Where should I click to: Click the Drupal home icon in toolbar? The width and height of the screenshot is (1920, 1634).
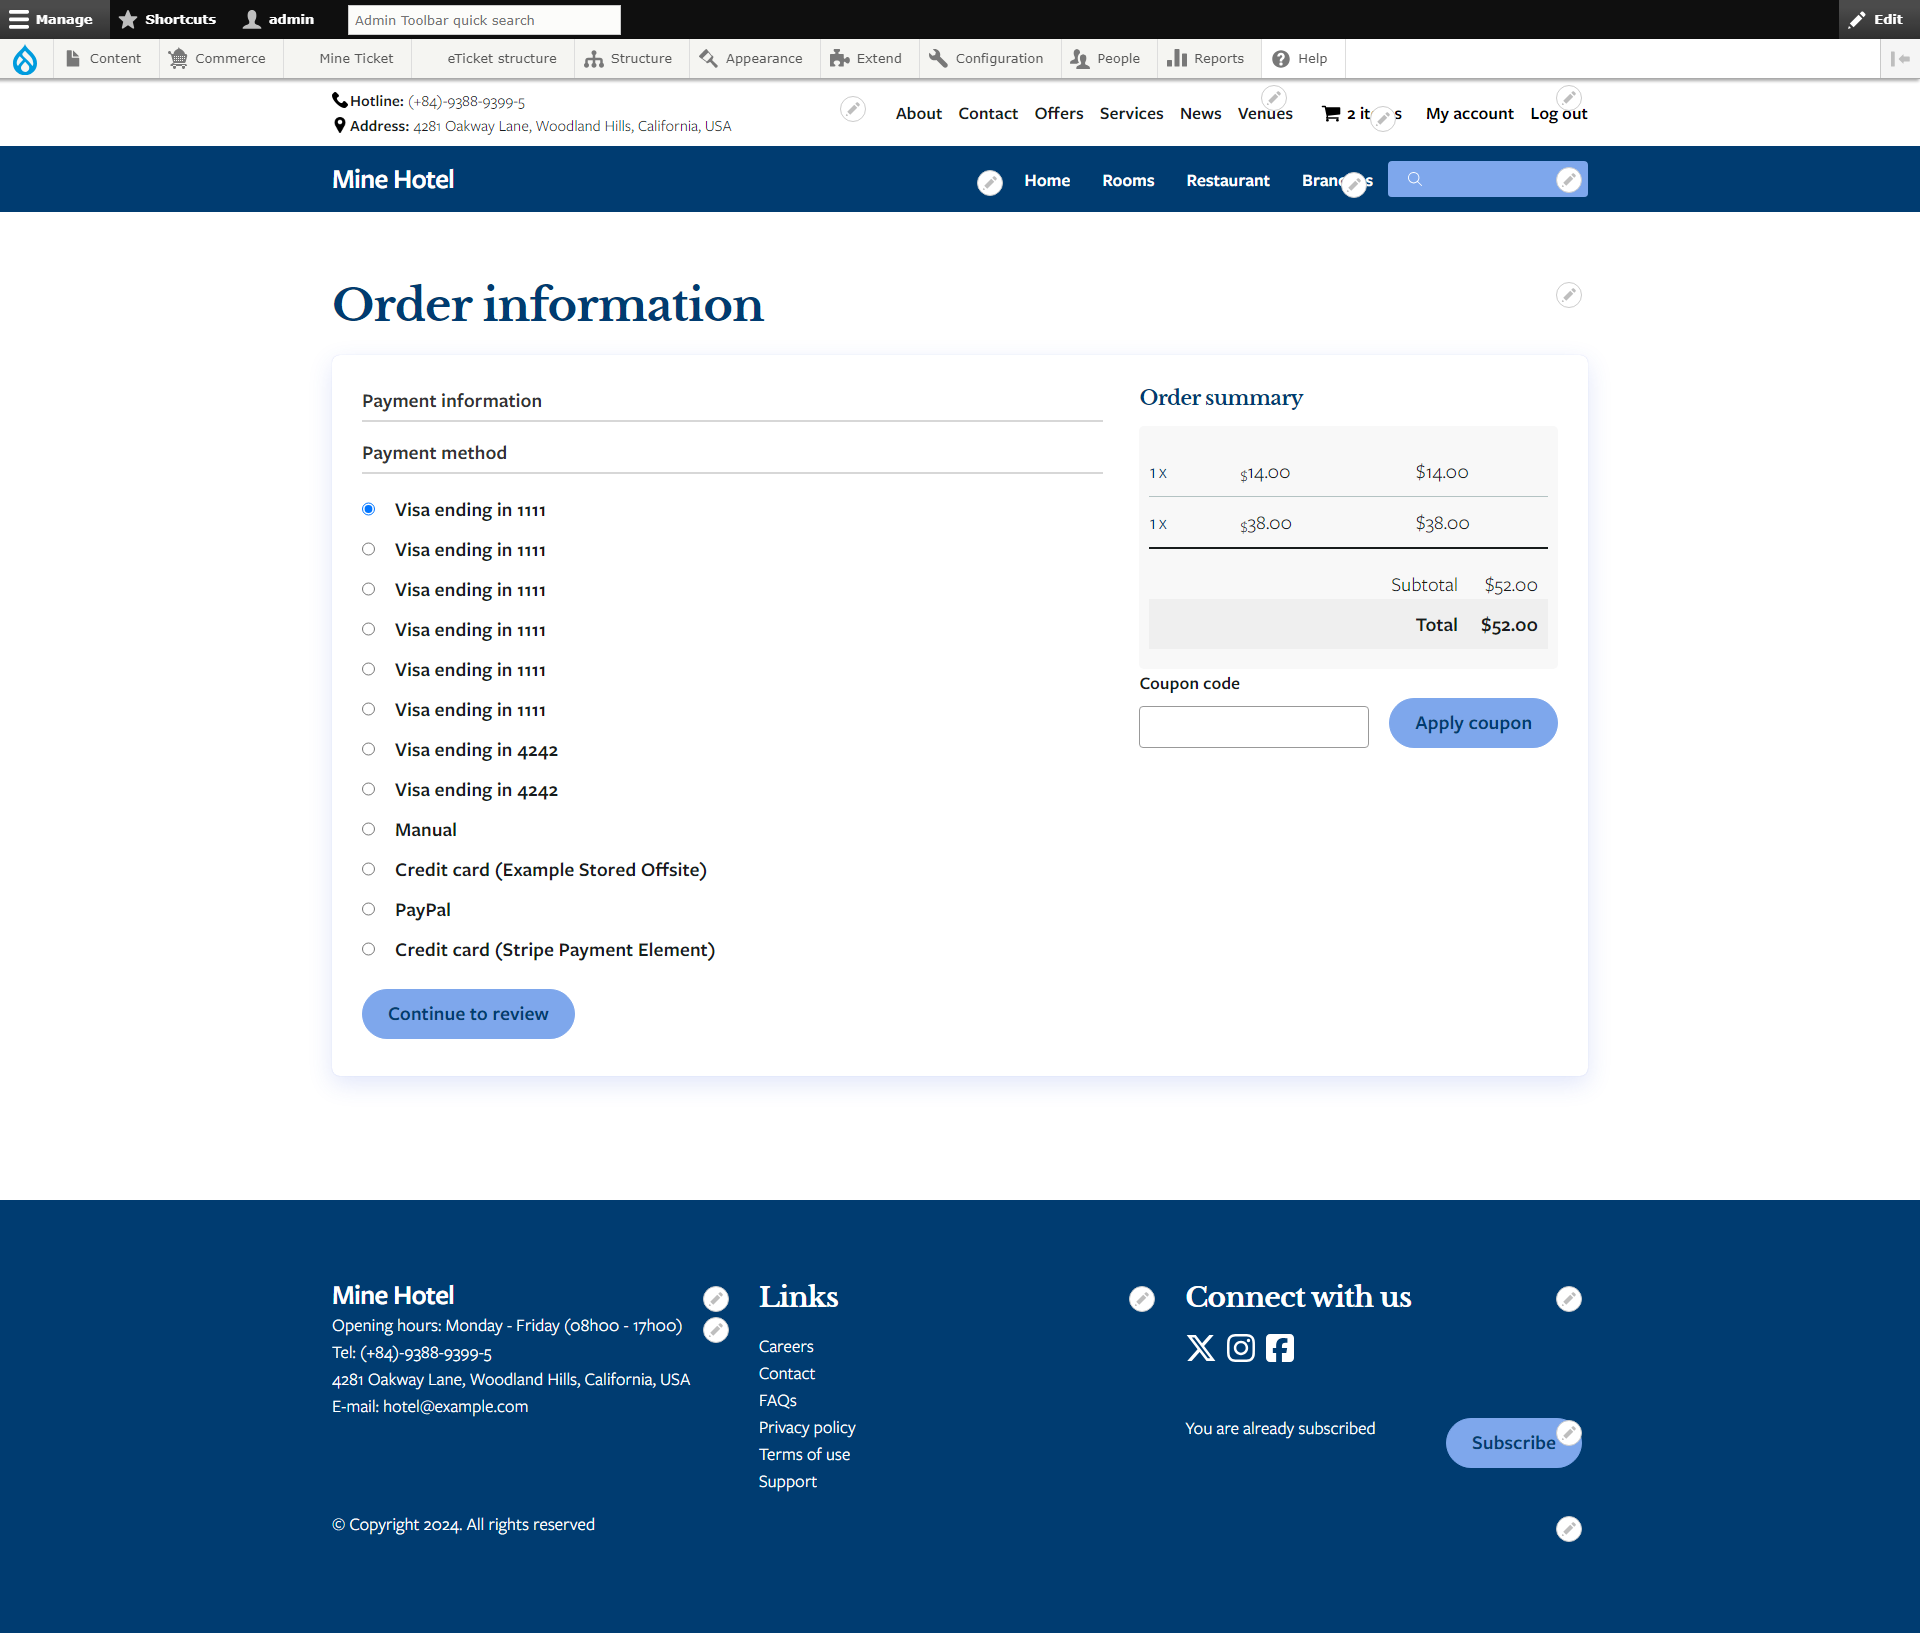[26, 58]
